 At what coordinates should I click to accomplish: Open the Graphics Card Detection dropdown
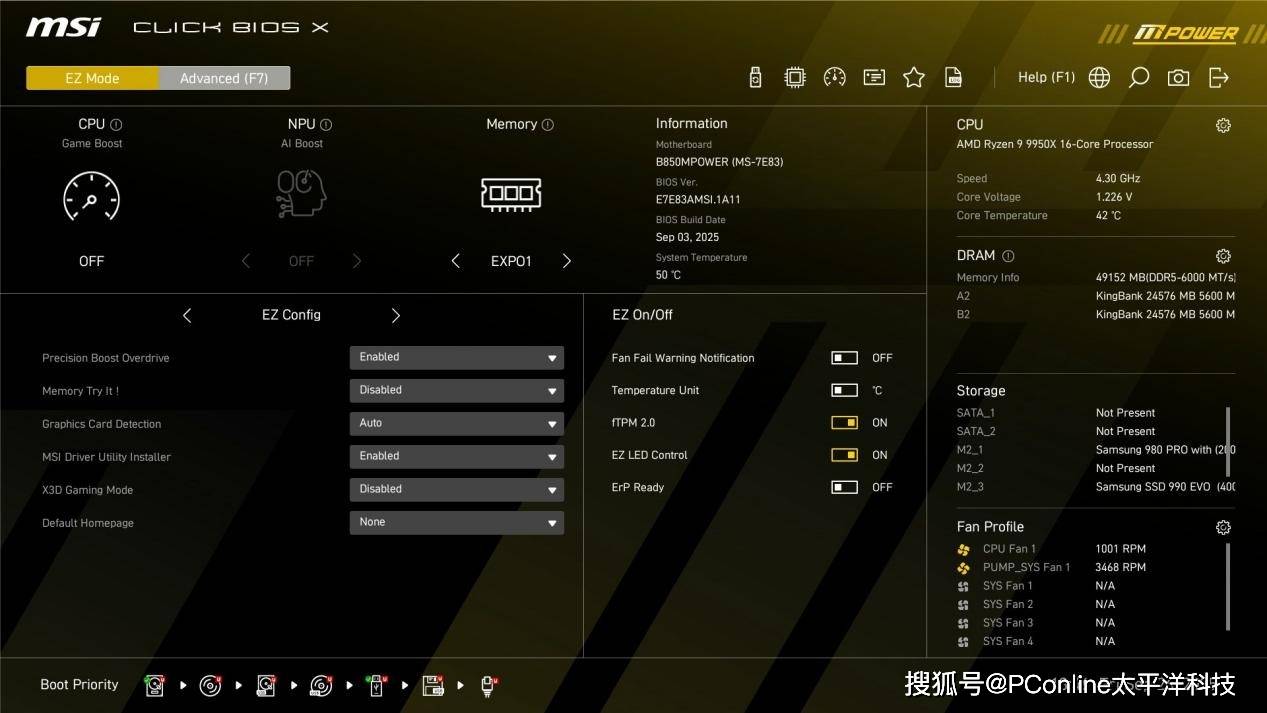click(x=456, y=423)
